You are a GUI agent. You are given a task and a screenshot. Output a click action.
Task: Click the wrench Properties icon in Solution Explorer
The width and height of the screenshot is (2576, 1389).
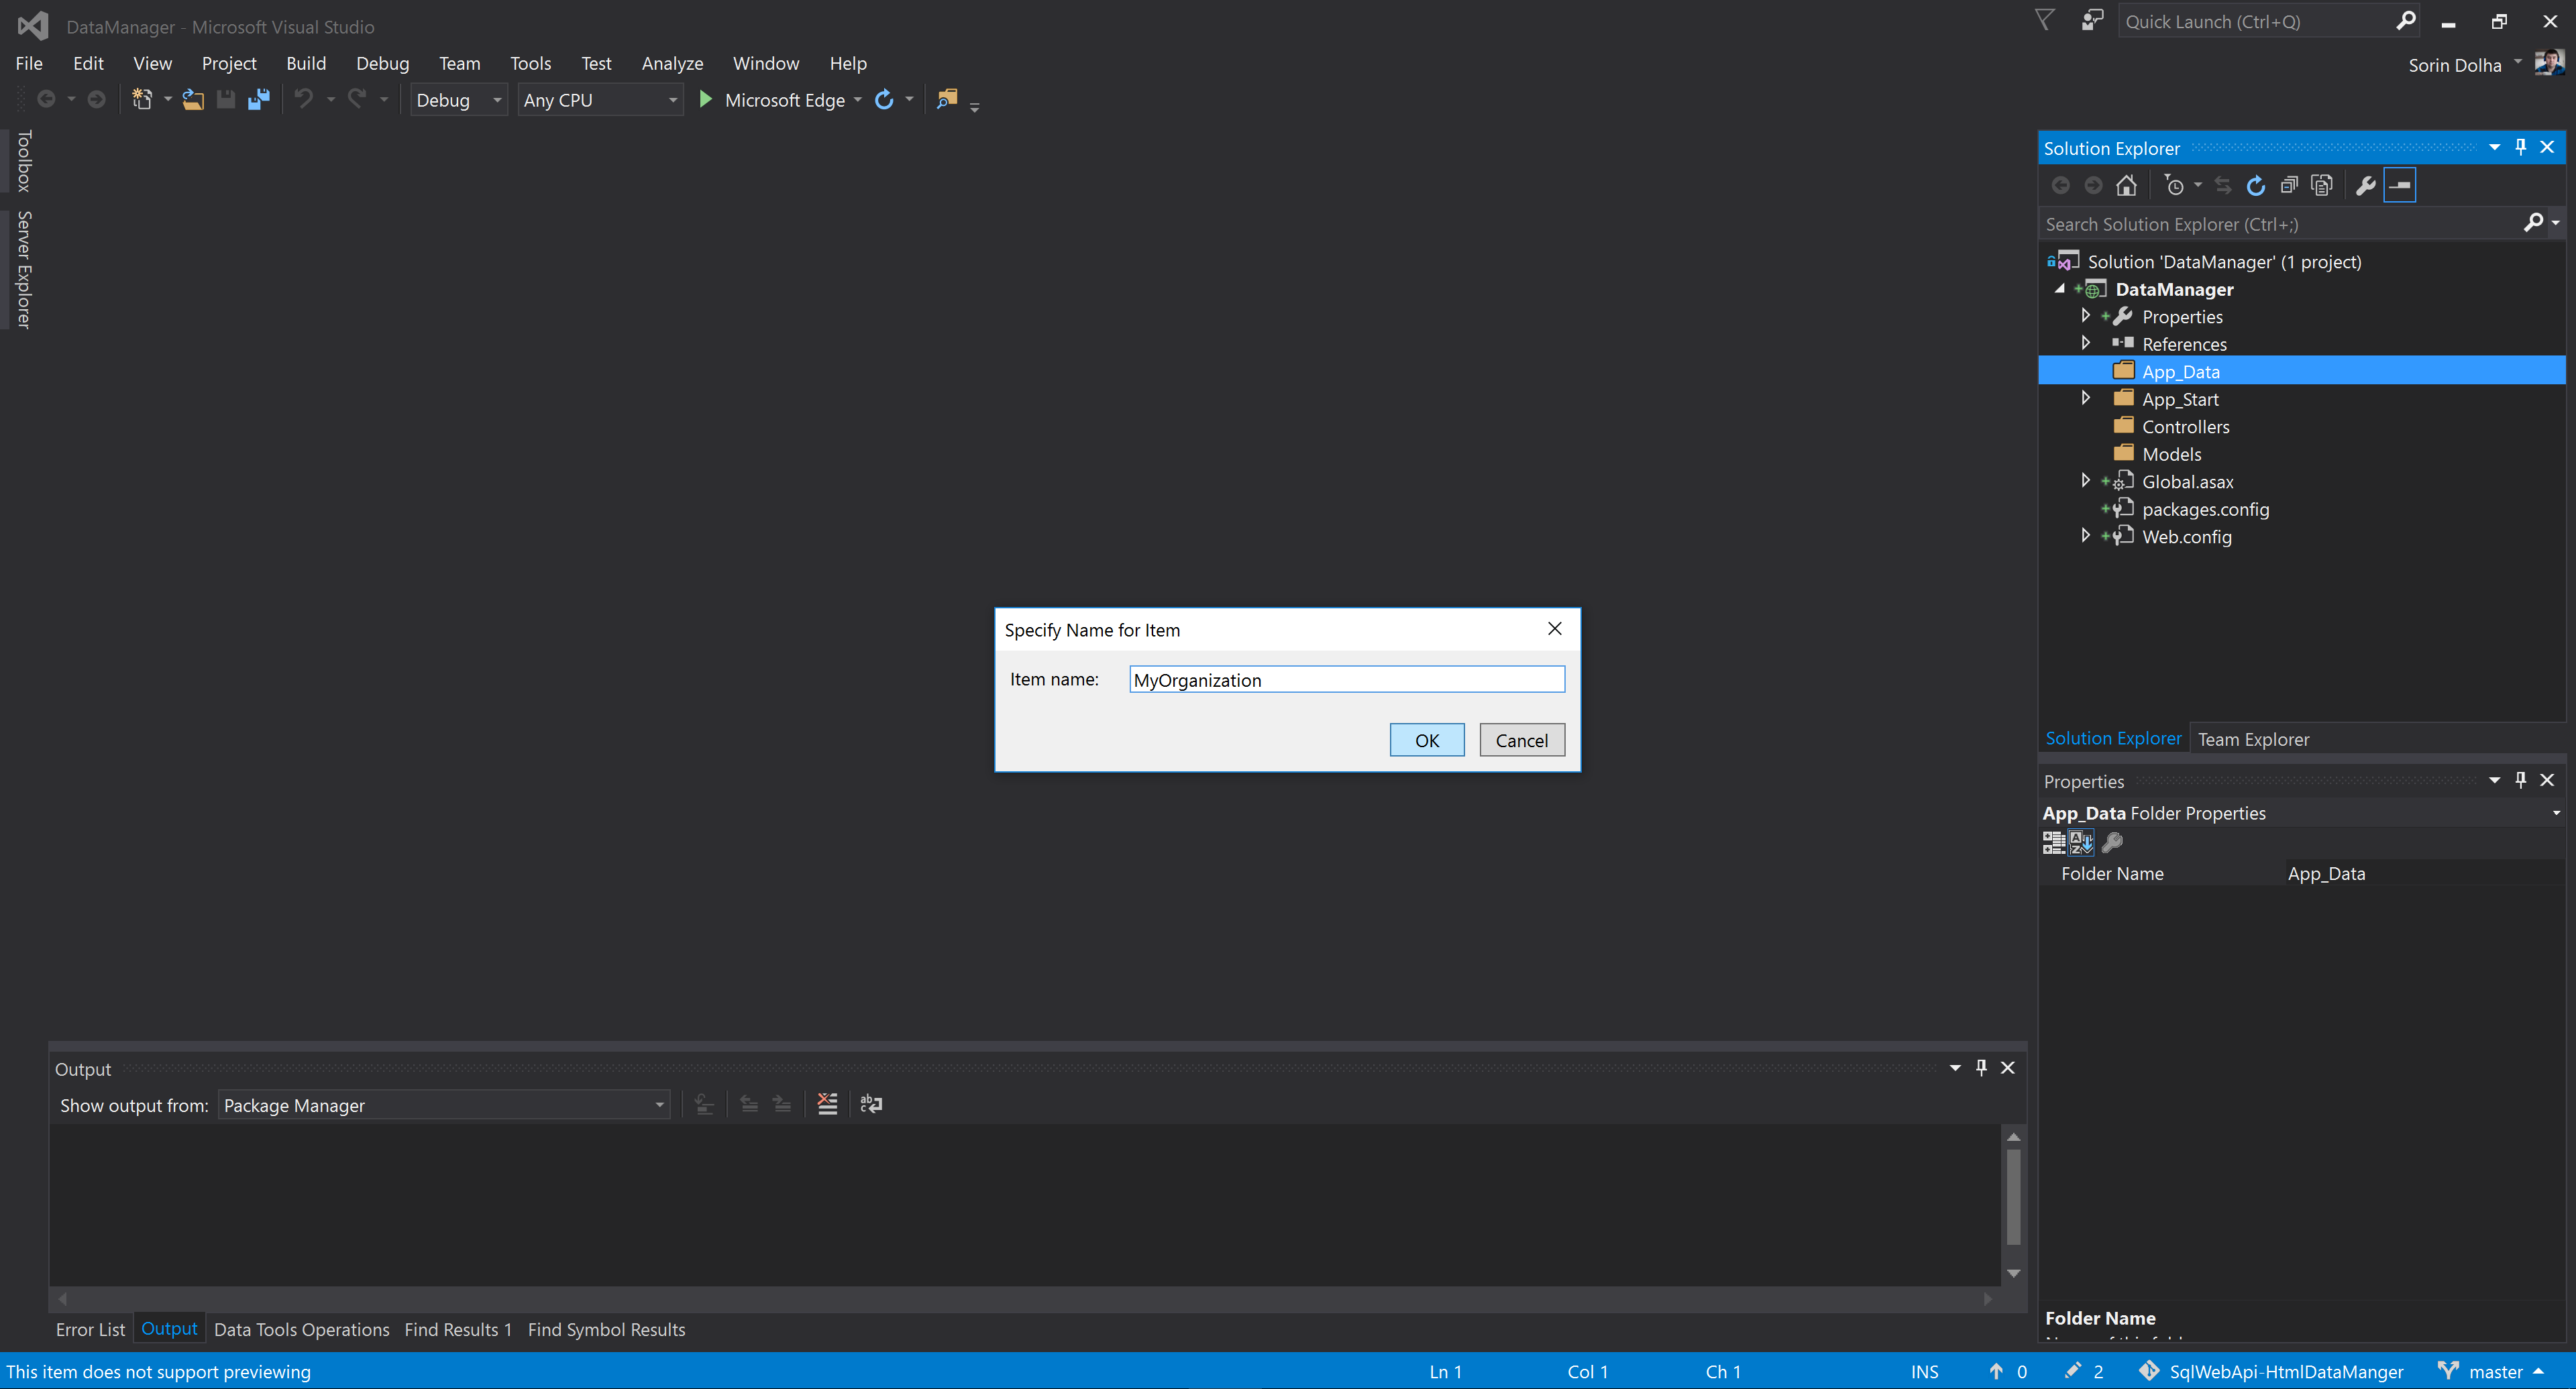(x=2365, y=186)
